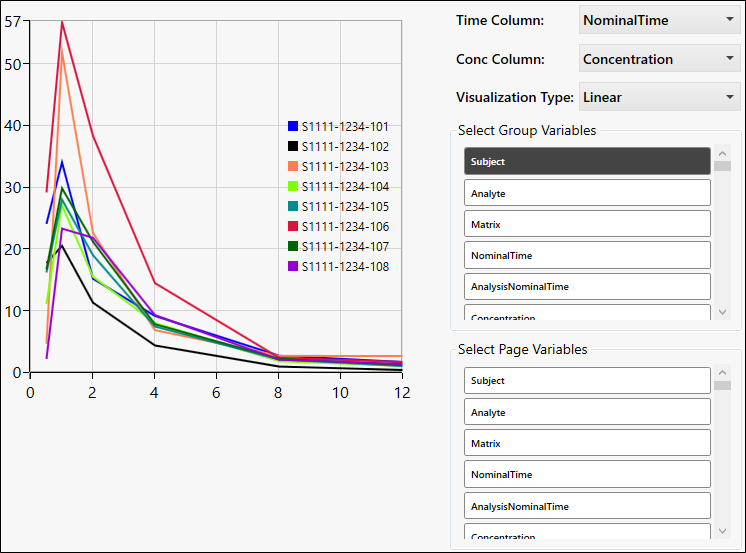
Task: Click Select Group Variables heading
Action: click(x=527, y=130)
